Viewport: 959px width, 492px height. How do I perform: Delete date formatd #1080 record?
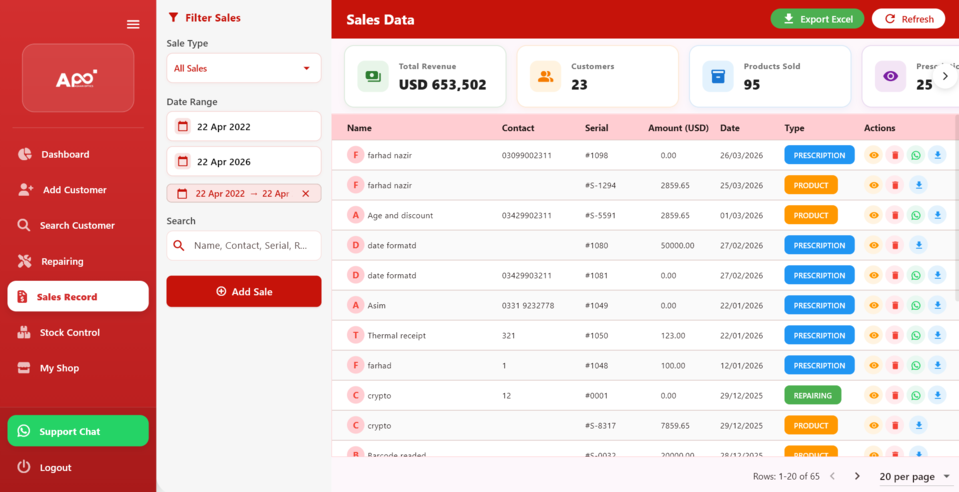click(895, 245)
